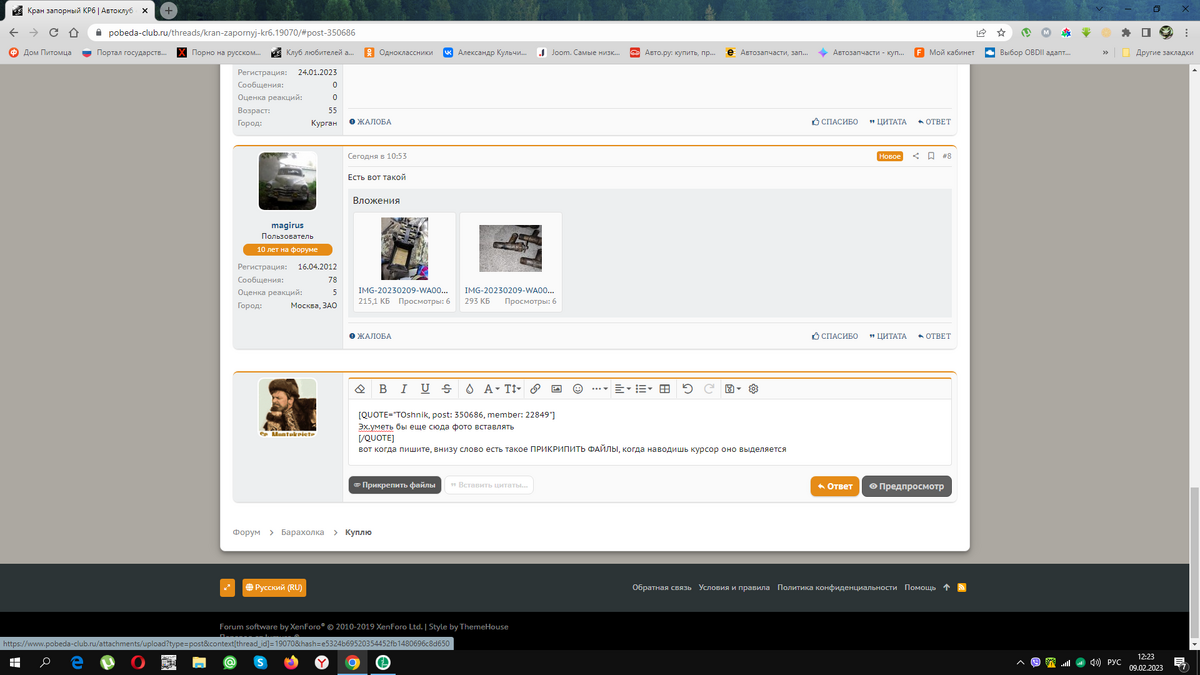Insert a link using the chain icon

click(535, 389)
